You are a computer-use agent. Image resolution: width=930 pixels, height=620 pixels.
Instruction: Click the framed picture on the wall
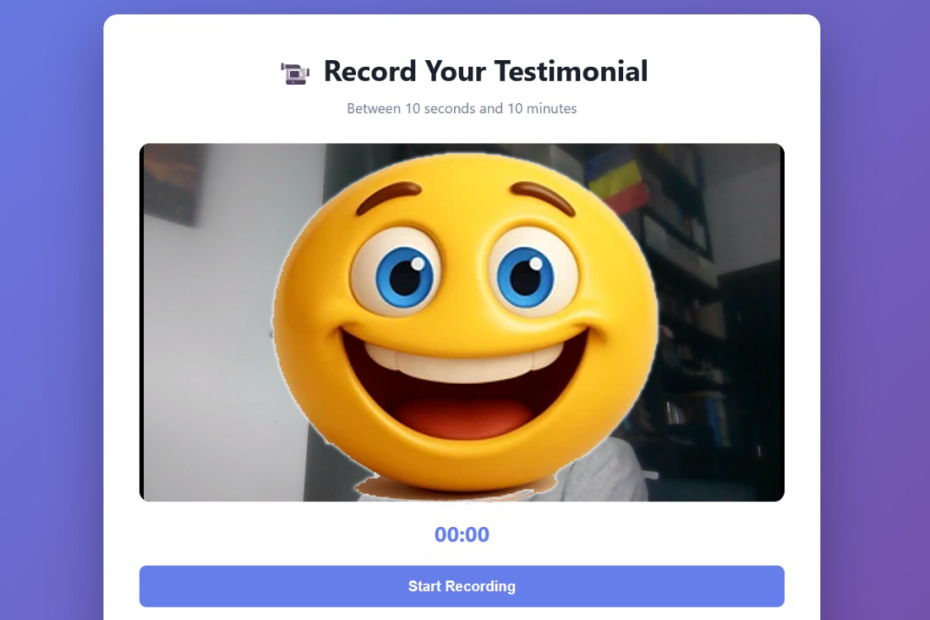[x=173, y=184]
